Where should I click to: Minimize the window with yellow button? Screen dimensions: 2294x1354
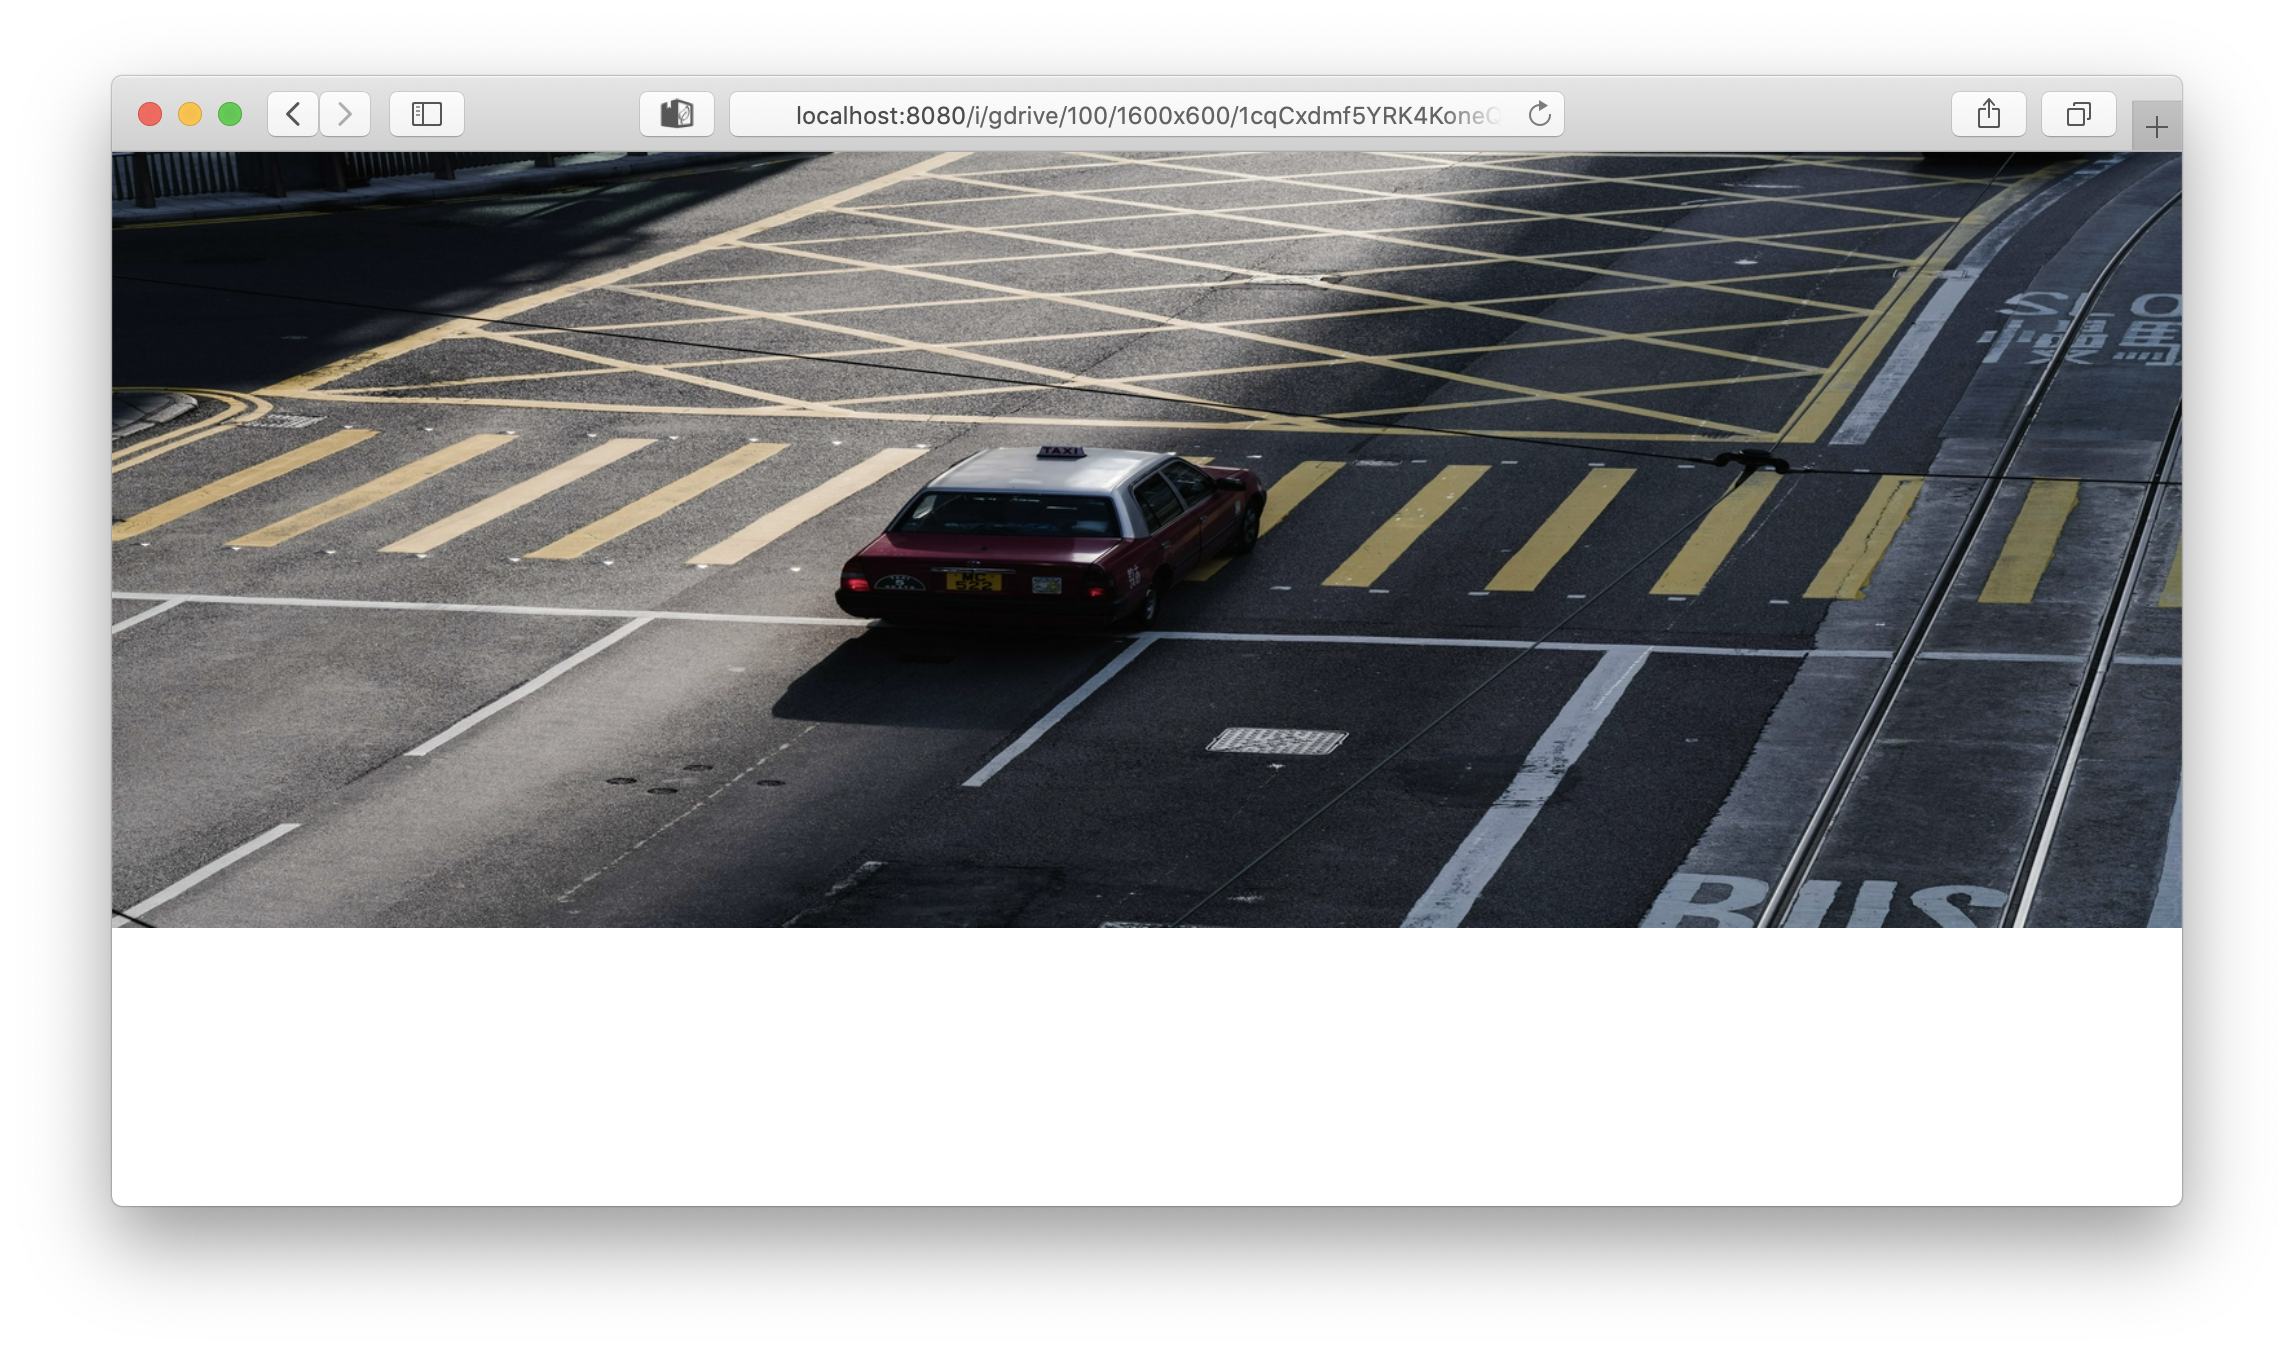pyautogui.click(x=190, y=114)
